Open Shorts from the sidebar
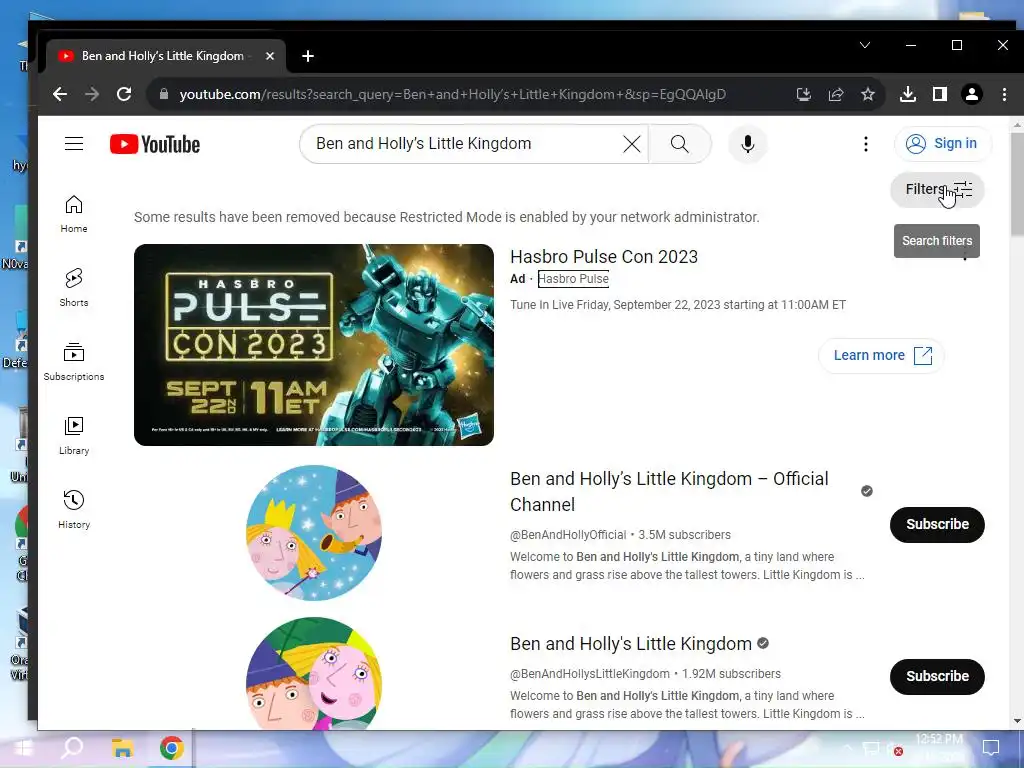1024x768 pixels. coord(74,288)
